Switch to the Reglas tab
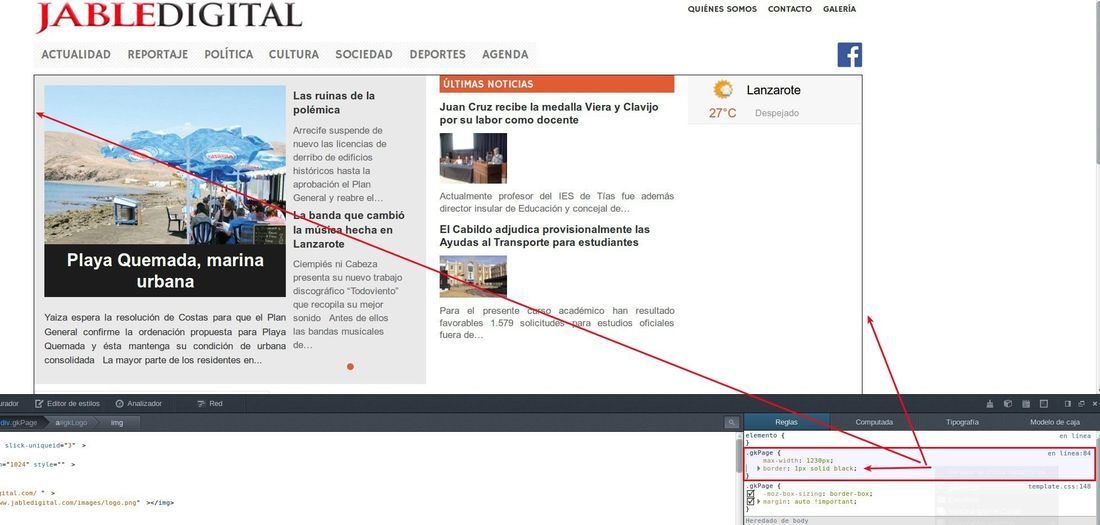This screenshot has width=1100, height=525. tap(786, 423)
